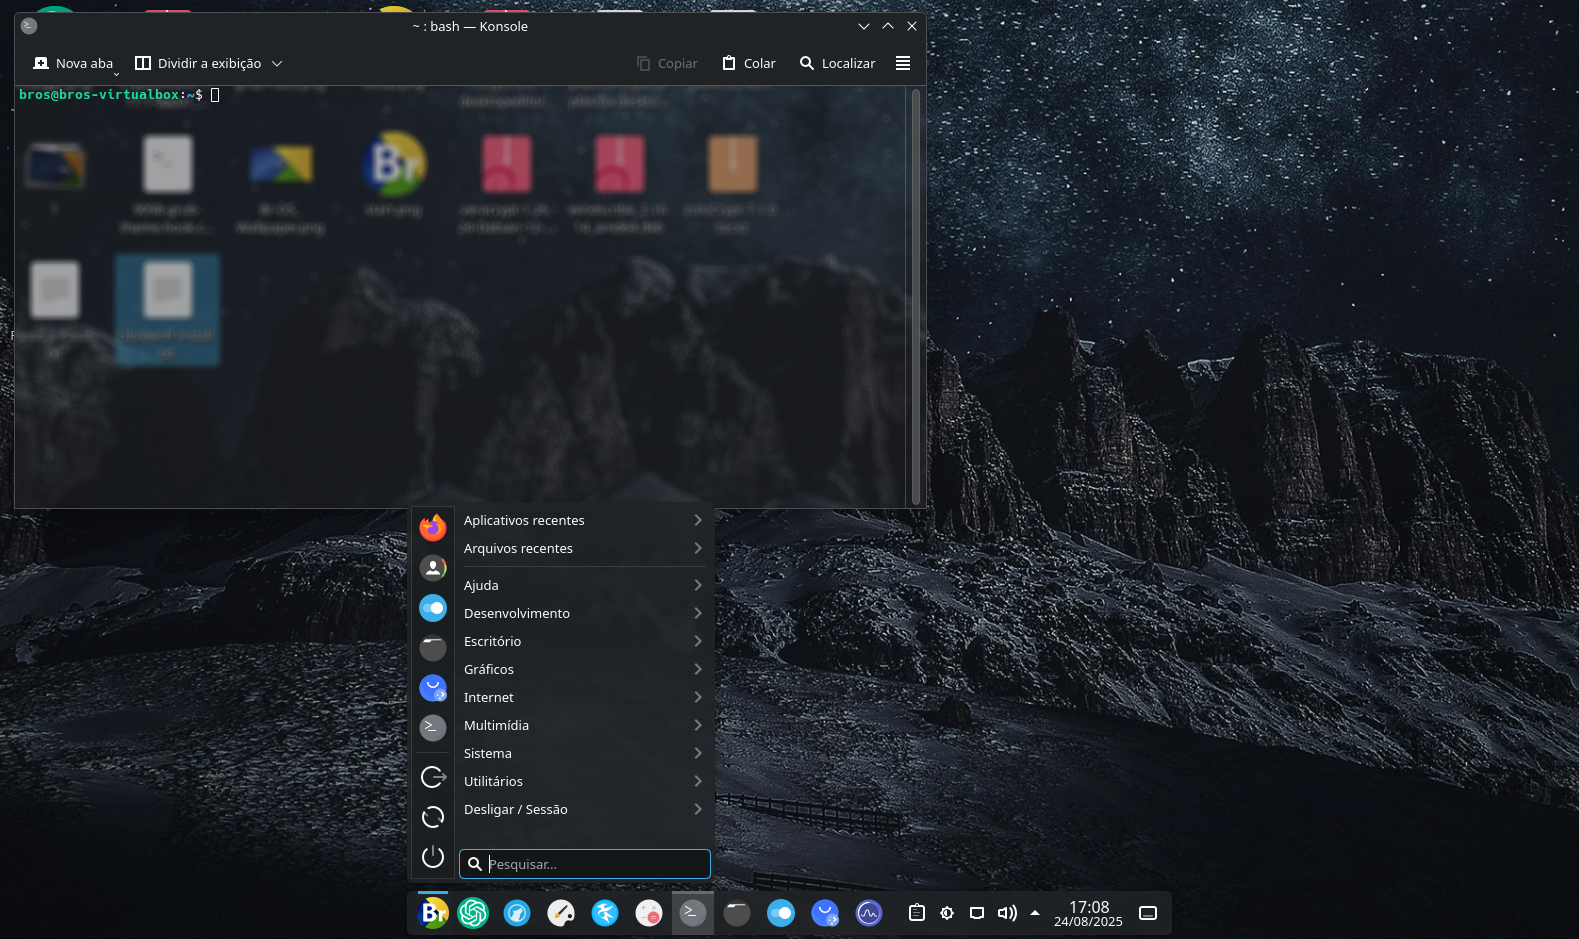Open the calculator app in the taskbar
Screen dimensions: 1579x939
[x=649, y=913]
